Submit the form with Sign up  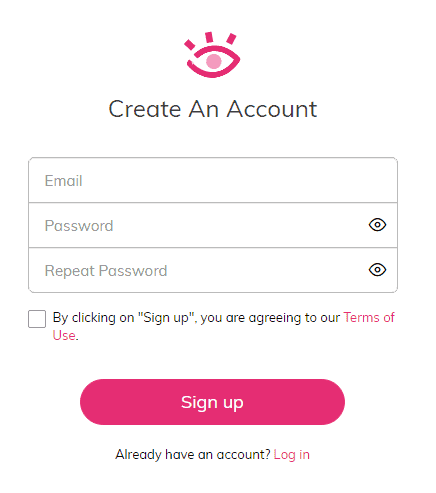pyautogui.click(x=212, y=402)
